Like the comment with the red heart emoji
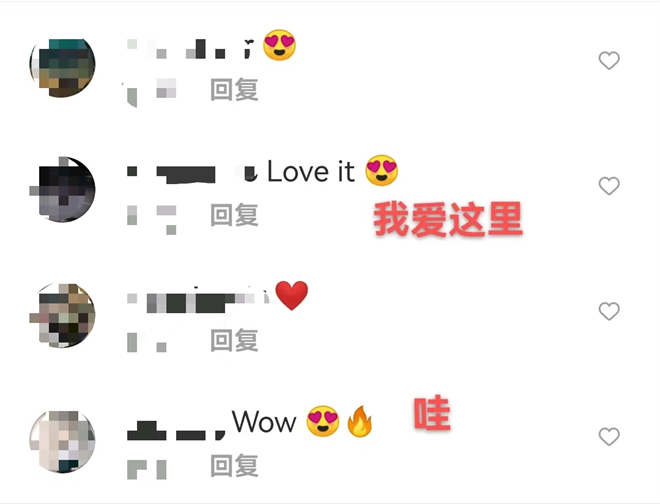 [609, 311]
